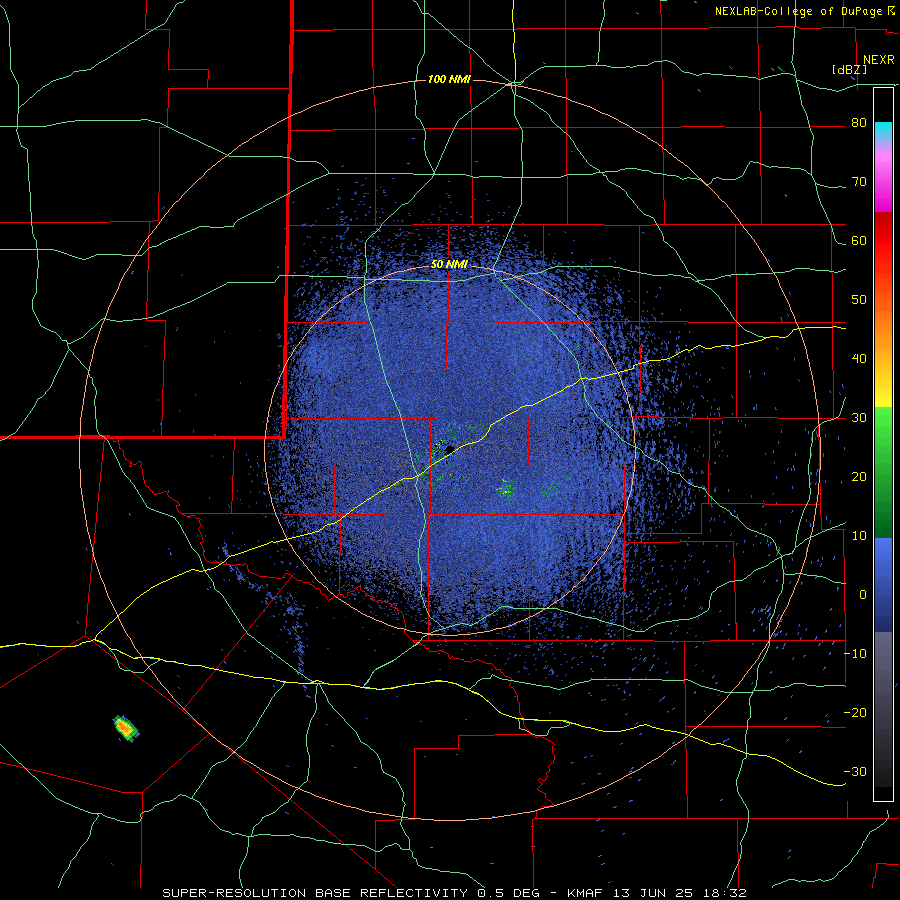The height and width of the screenshot is (900, 900).
Task: Click the Super-Resolution Base Reflectivity caption
Action: click(x=455, y=893)
